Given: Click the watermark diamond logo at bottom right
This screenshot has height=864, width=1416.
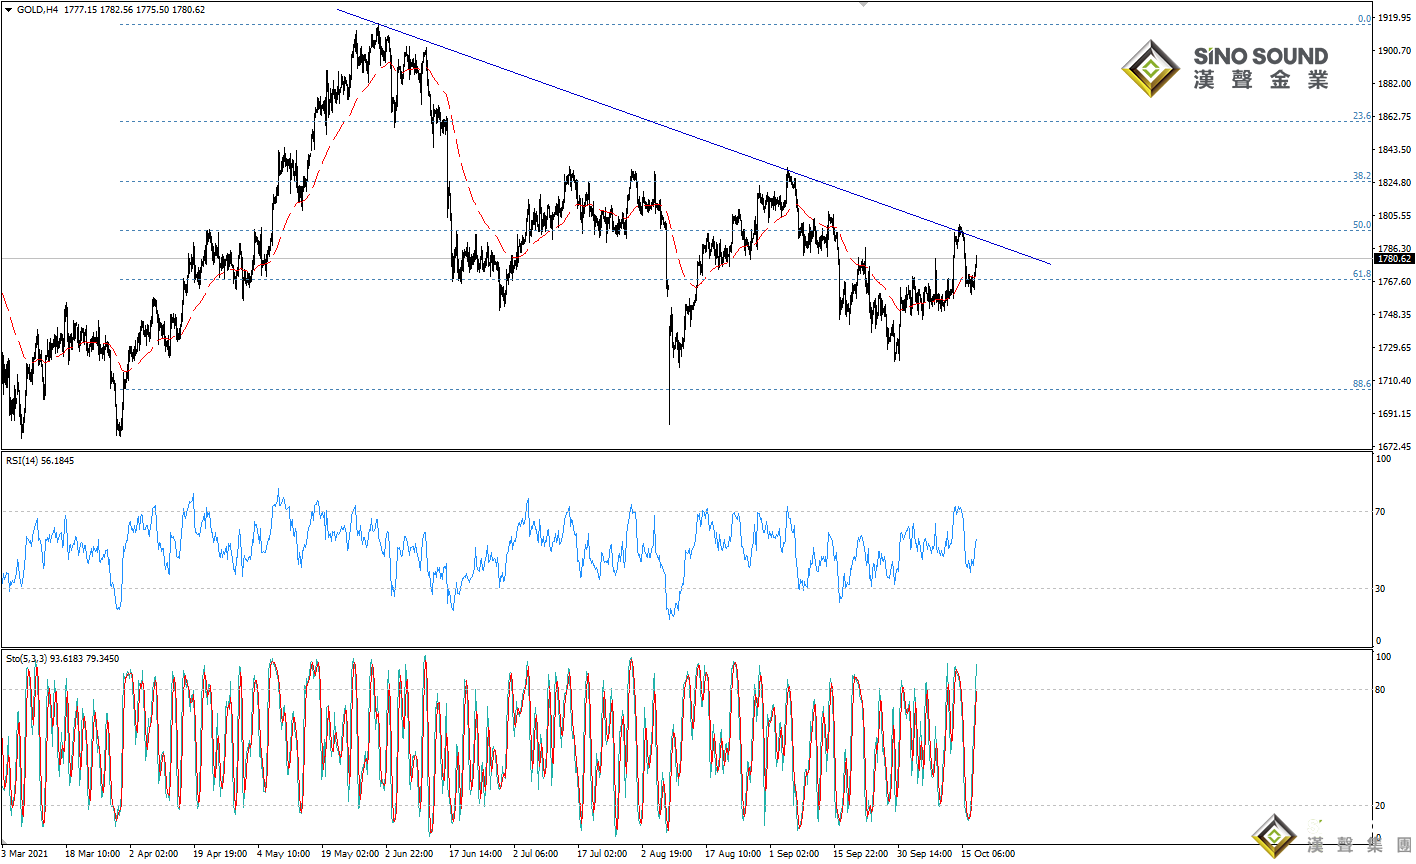Looking at the screenshot, I should [x=1274, y=835].
